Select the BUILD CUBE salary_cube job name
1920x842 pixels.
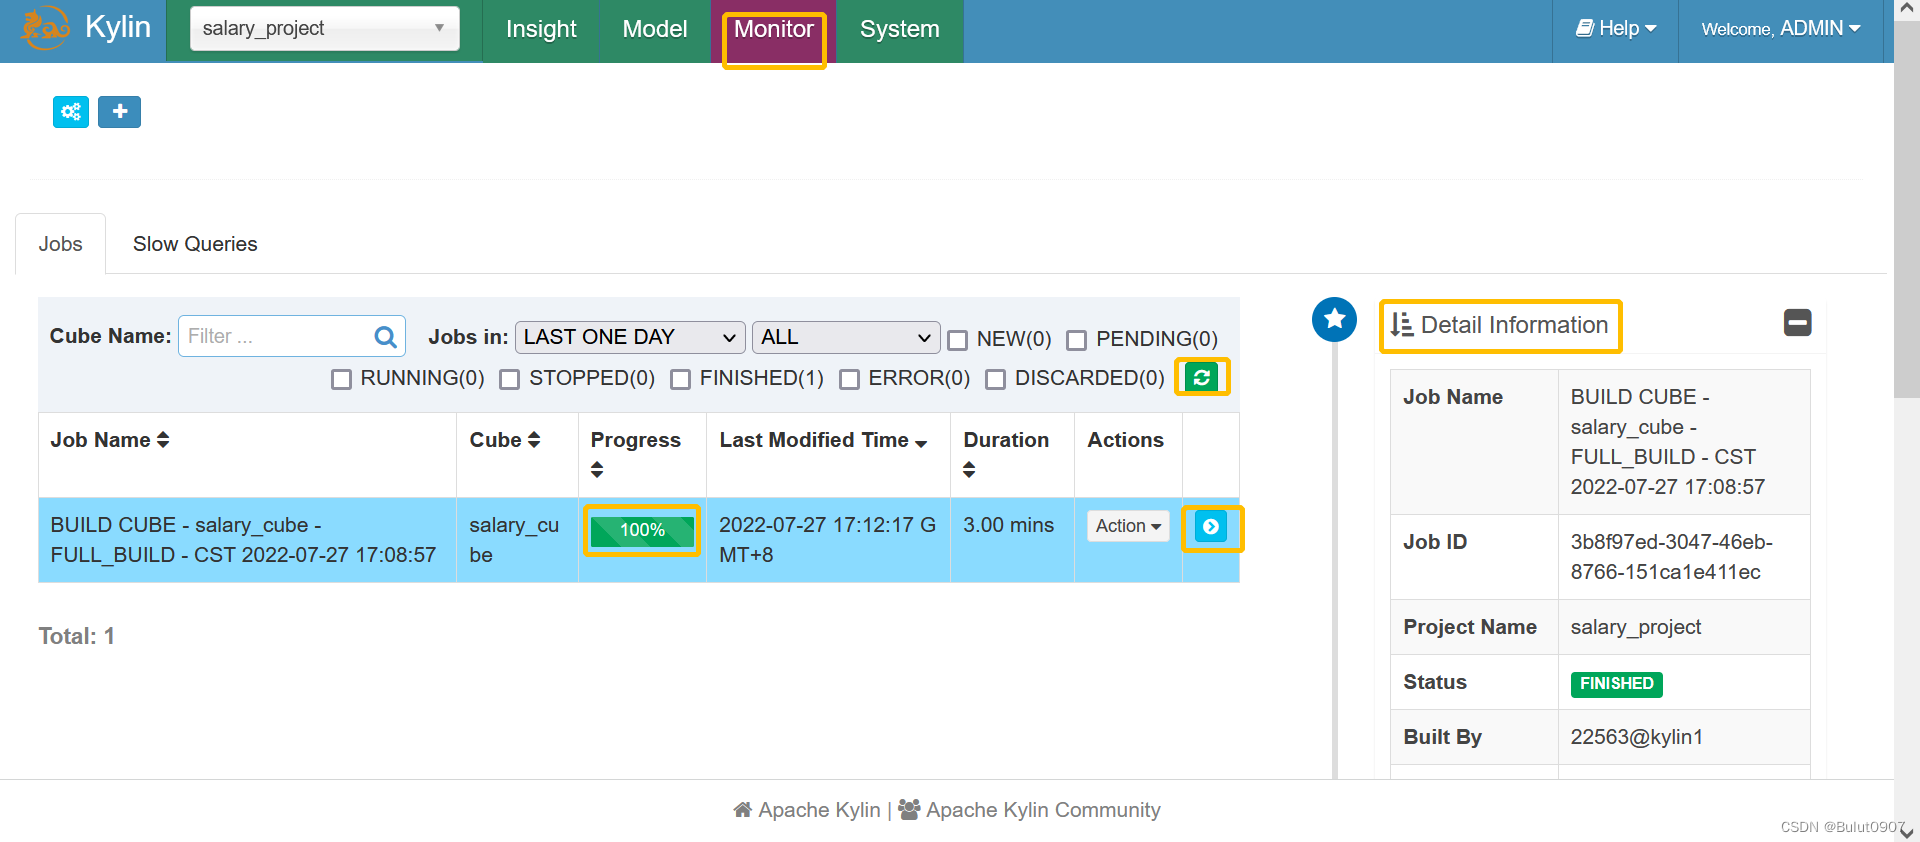(243, 540)
